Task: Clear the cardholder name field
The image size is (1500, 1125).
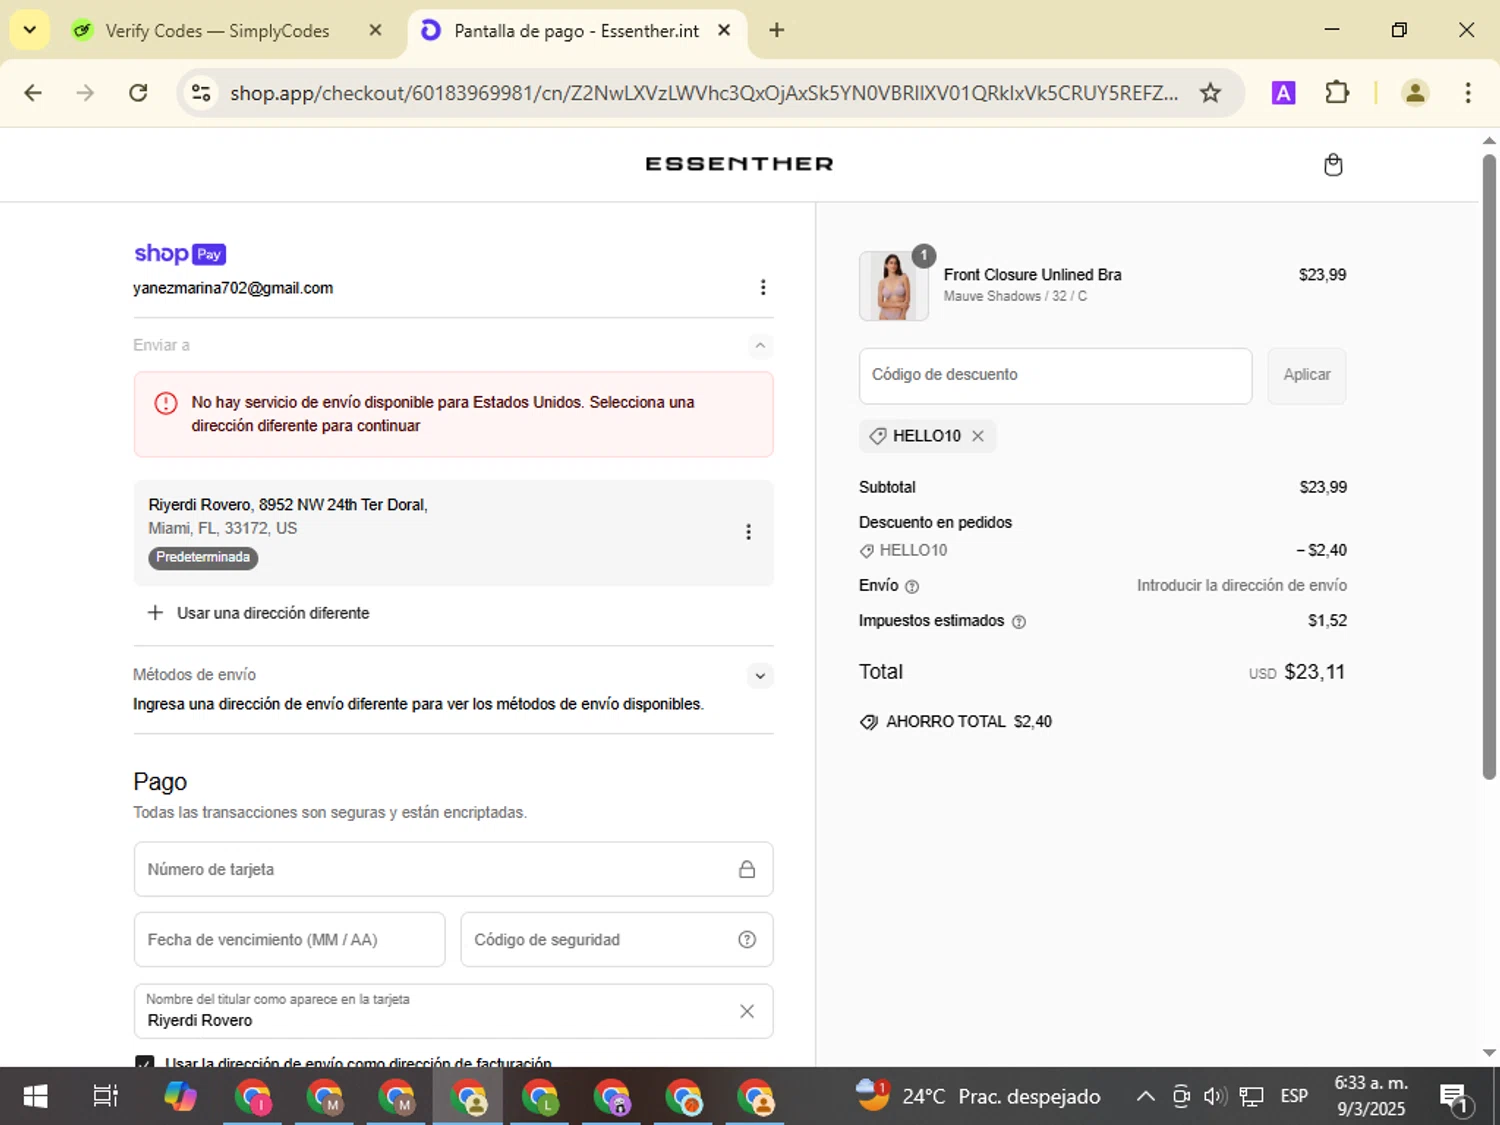Action: click(x=747, y=1011)
